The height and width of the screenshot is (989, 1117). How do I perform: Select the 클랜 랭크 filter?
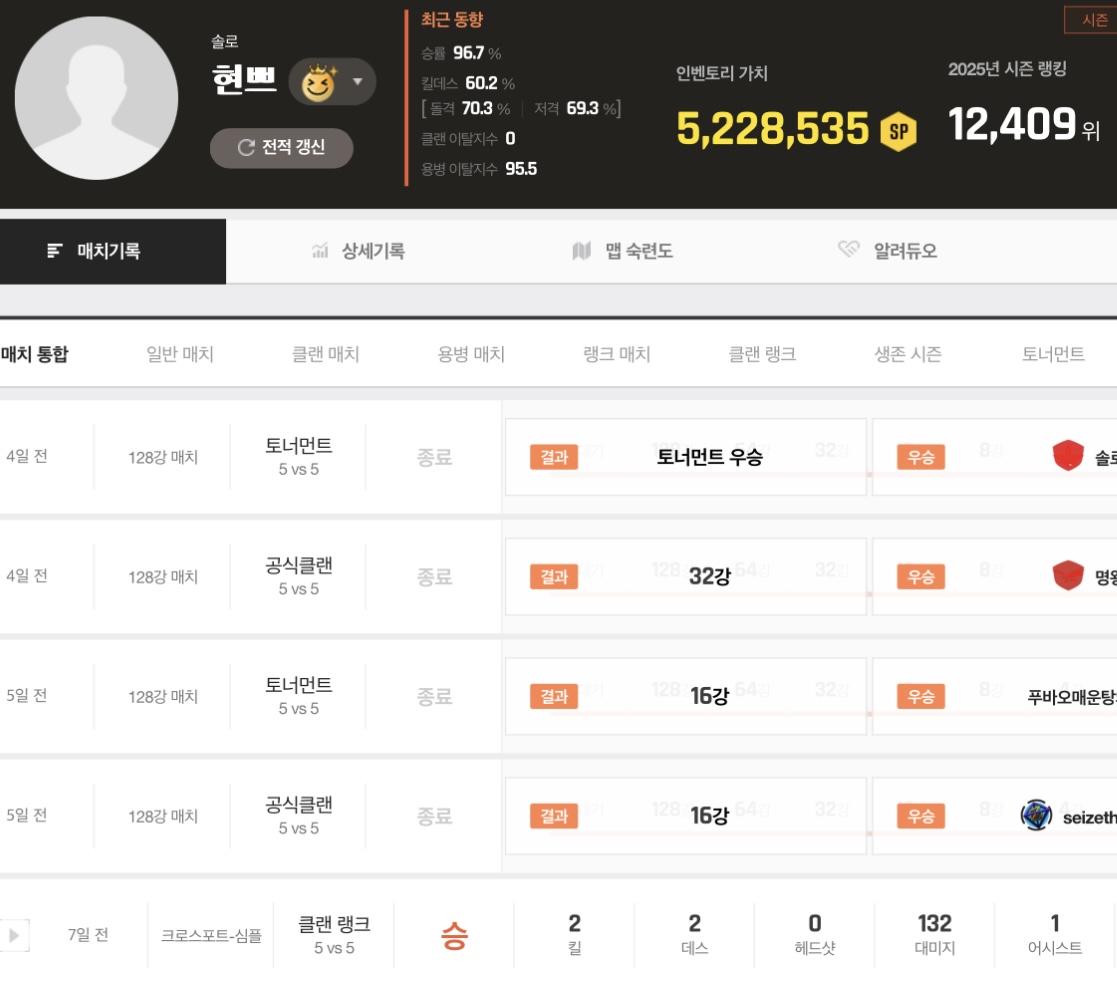762,355
